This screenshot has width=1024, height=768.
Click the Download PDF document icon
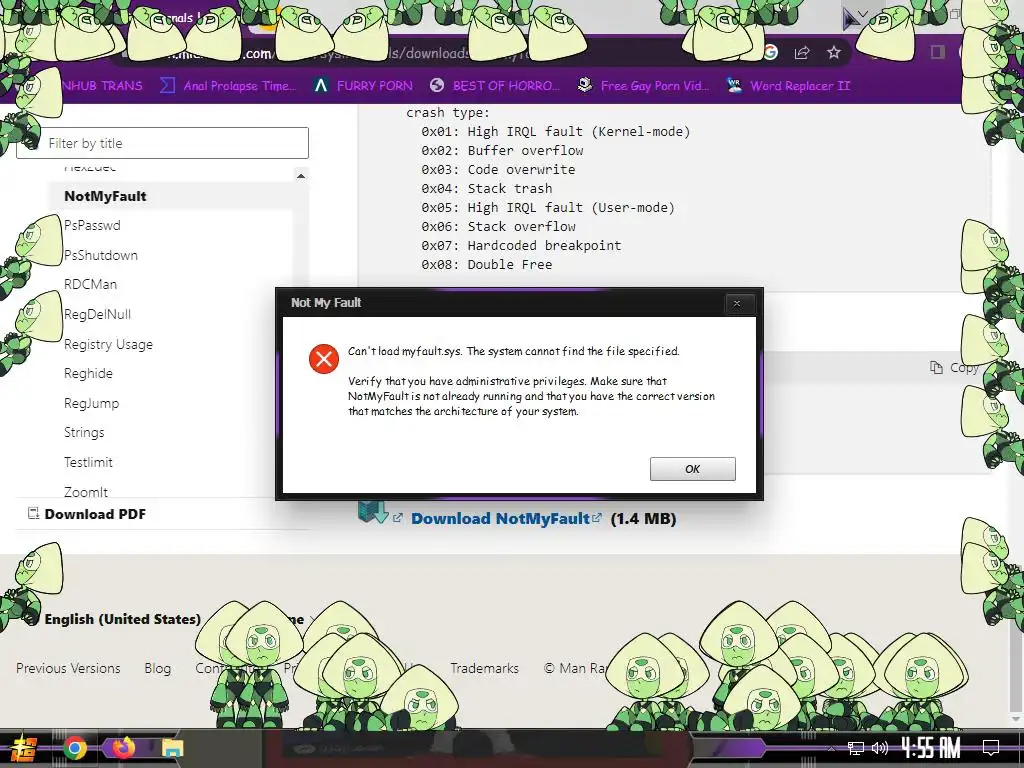[33, 513]
